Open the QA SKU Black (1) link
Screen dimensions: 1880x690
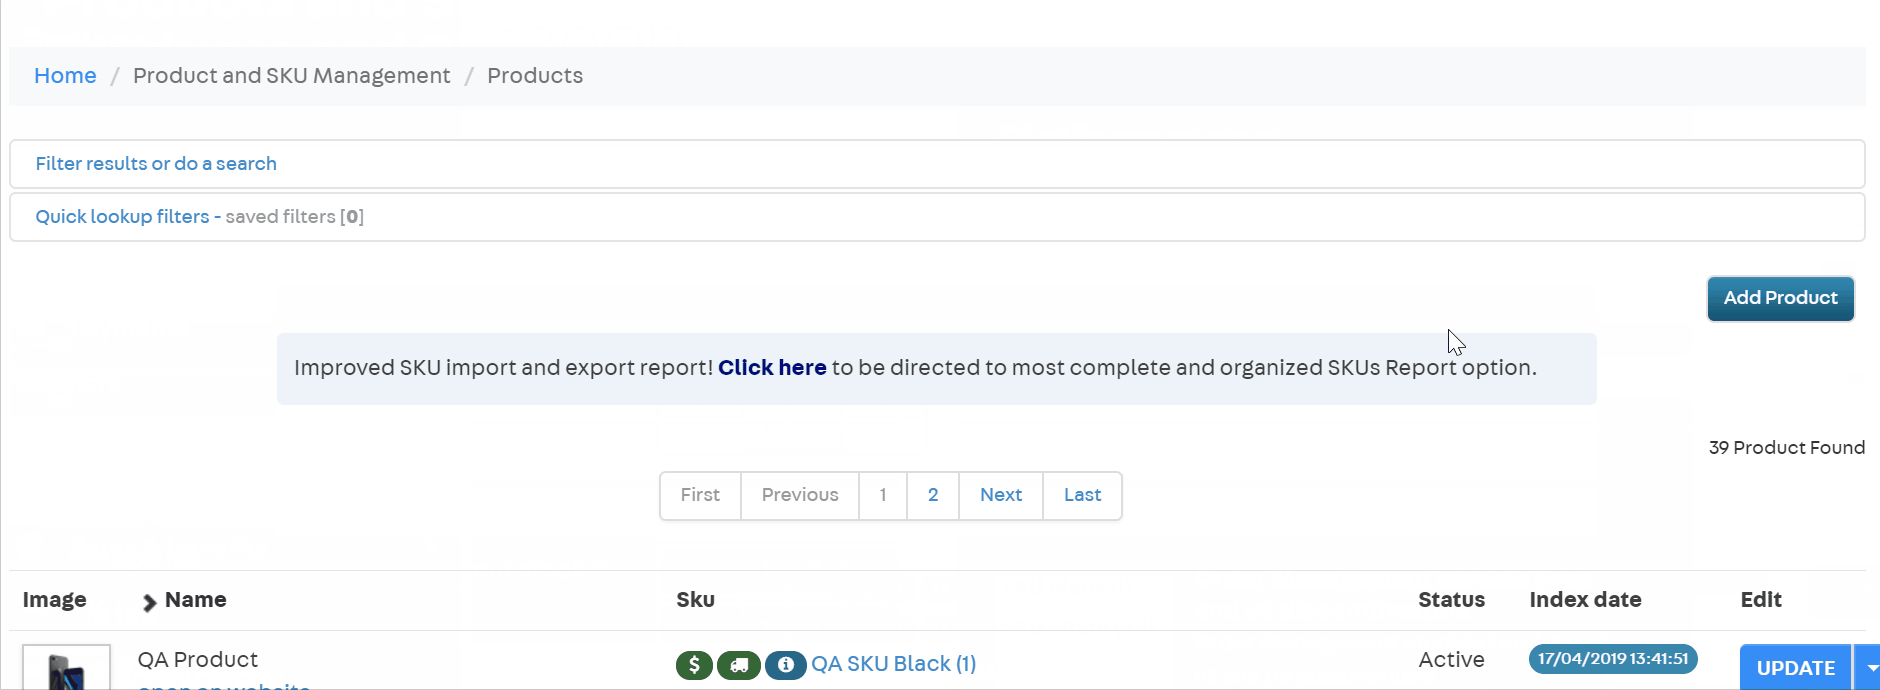(893, 665)
